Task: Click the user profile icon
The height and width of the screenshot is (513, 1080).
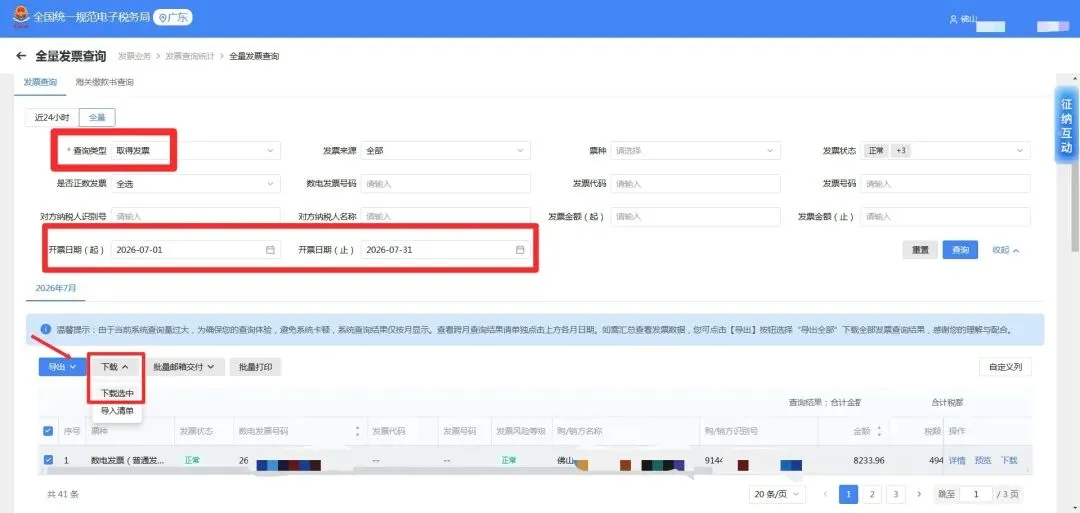Action: pos(953,19)
